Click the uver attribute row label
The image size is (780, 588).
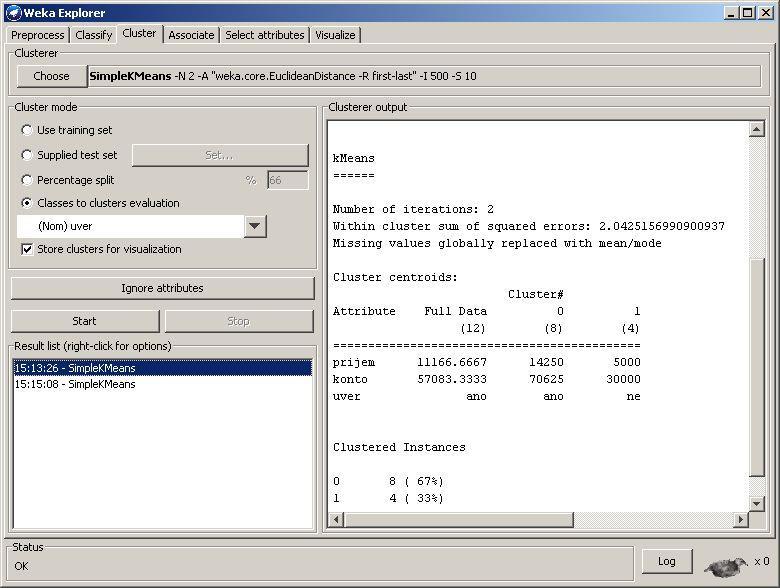click(x=347, y=396)
